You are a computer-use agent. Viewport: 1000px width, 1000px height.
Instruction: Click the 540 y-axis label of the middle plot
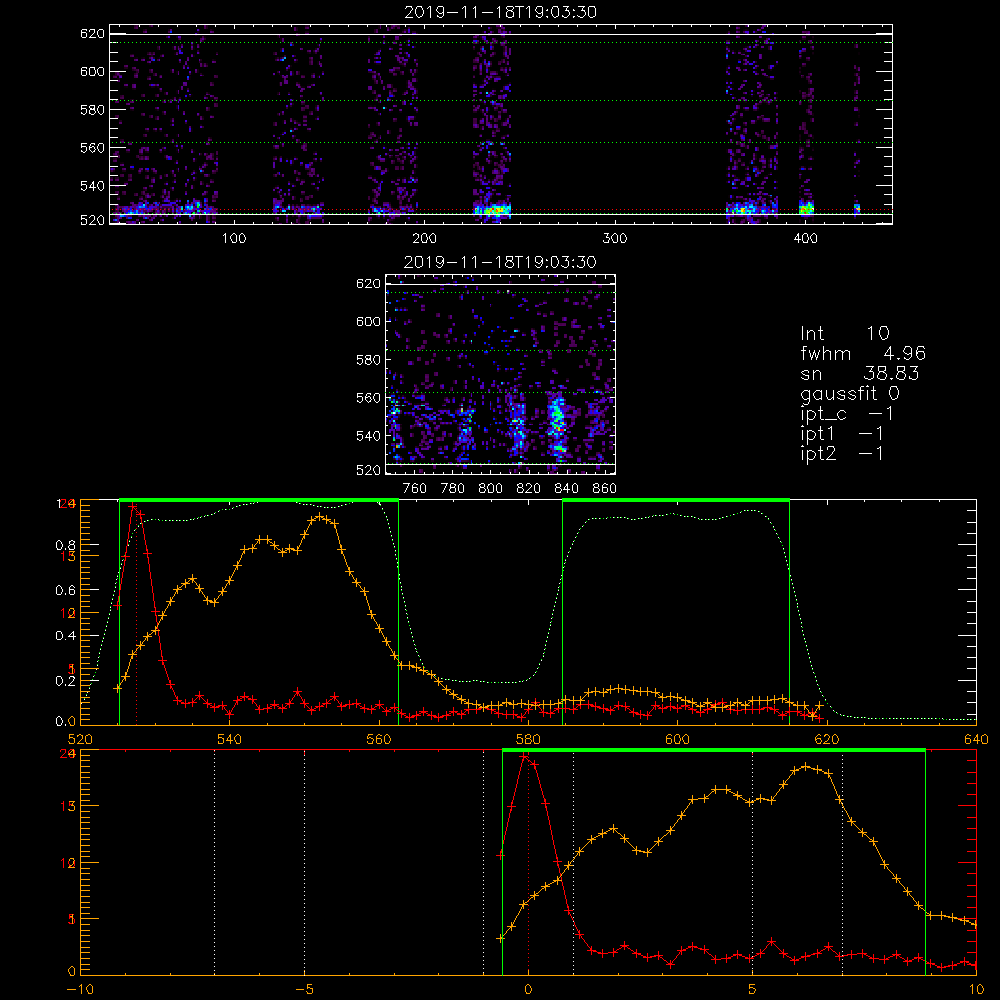369,436
